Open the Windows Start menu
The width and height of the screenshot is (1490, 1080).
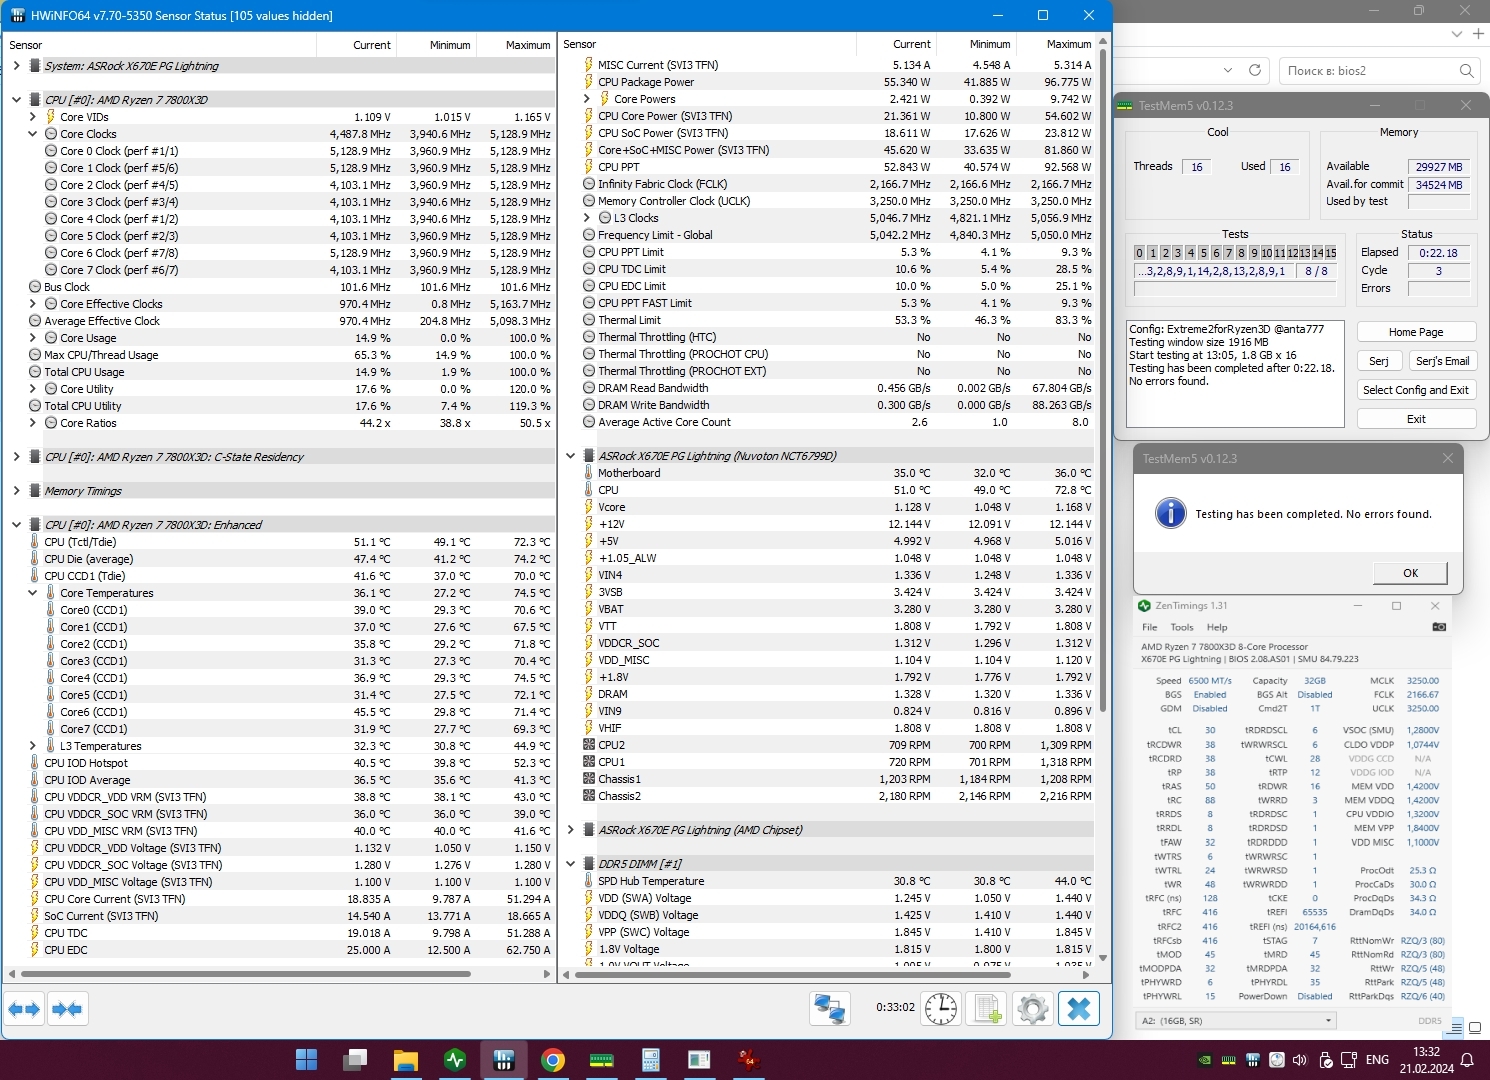307,1059
